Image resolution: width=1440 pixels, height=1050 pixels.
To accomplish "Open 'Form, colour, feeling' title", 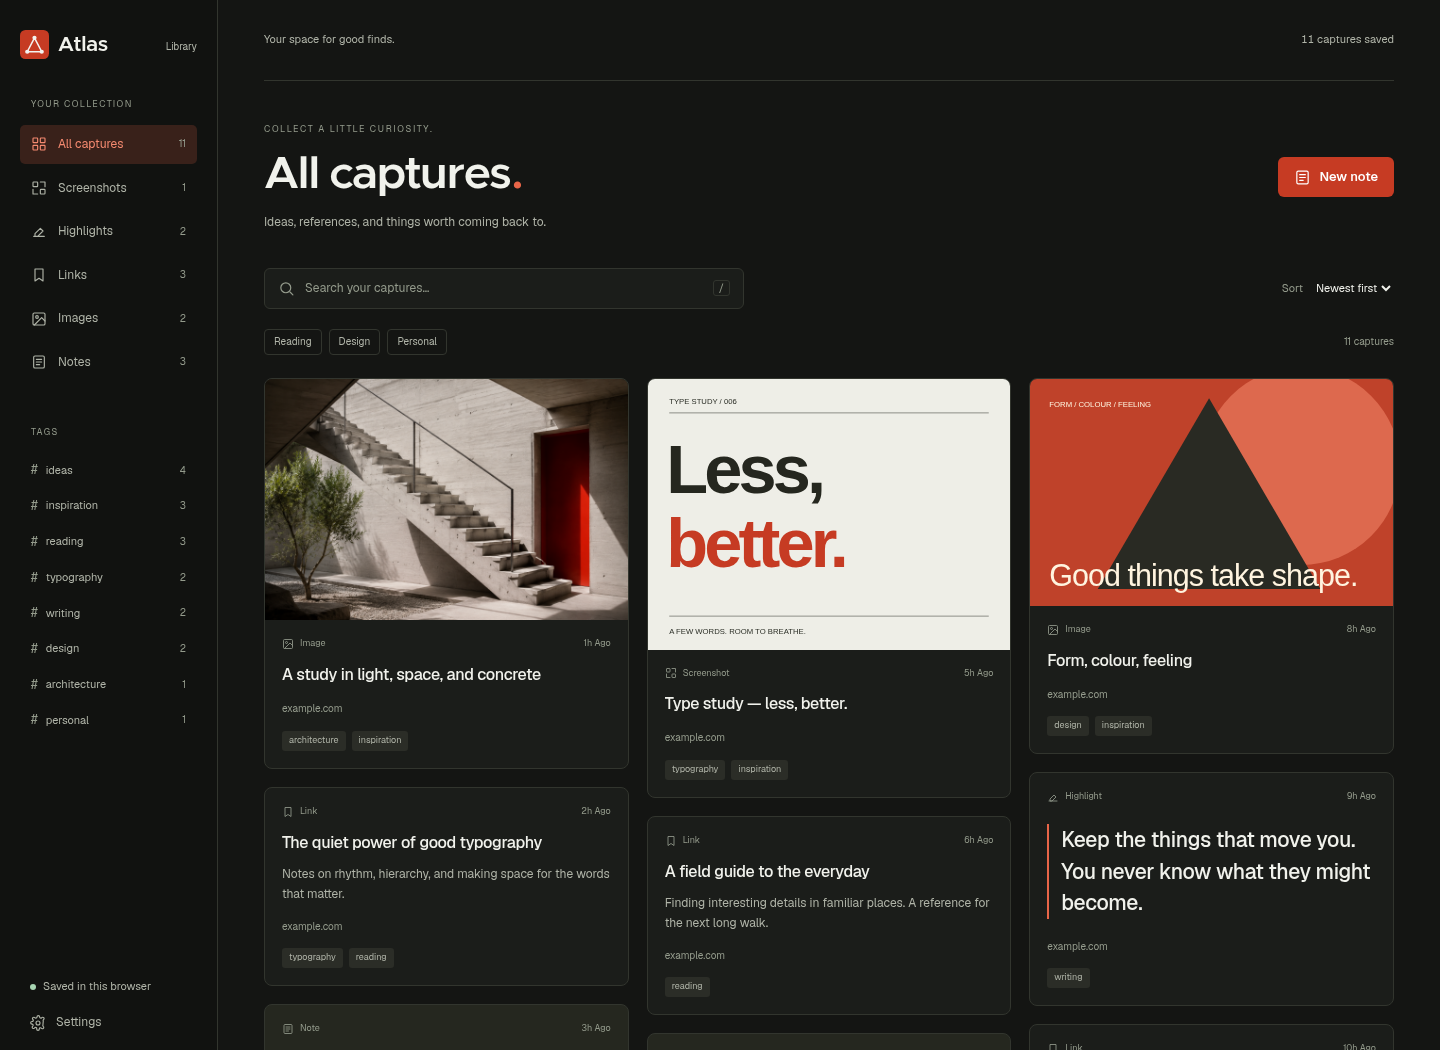I will (1119, 661).
